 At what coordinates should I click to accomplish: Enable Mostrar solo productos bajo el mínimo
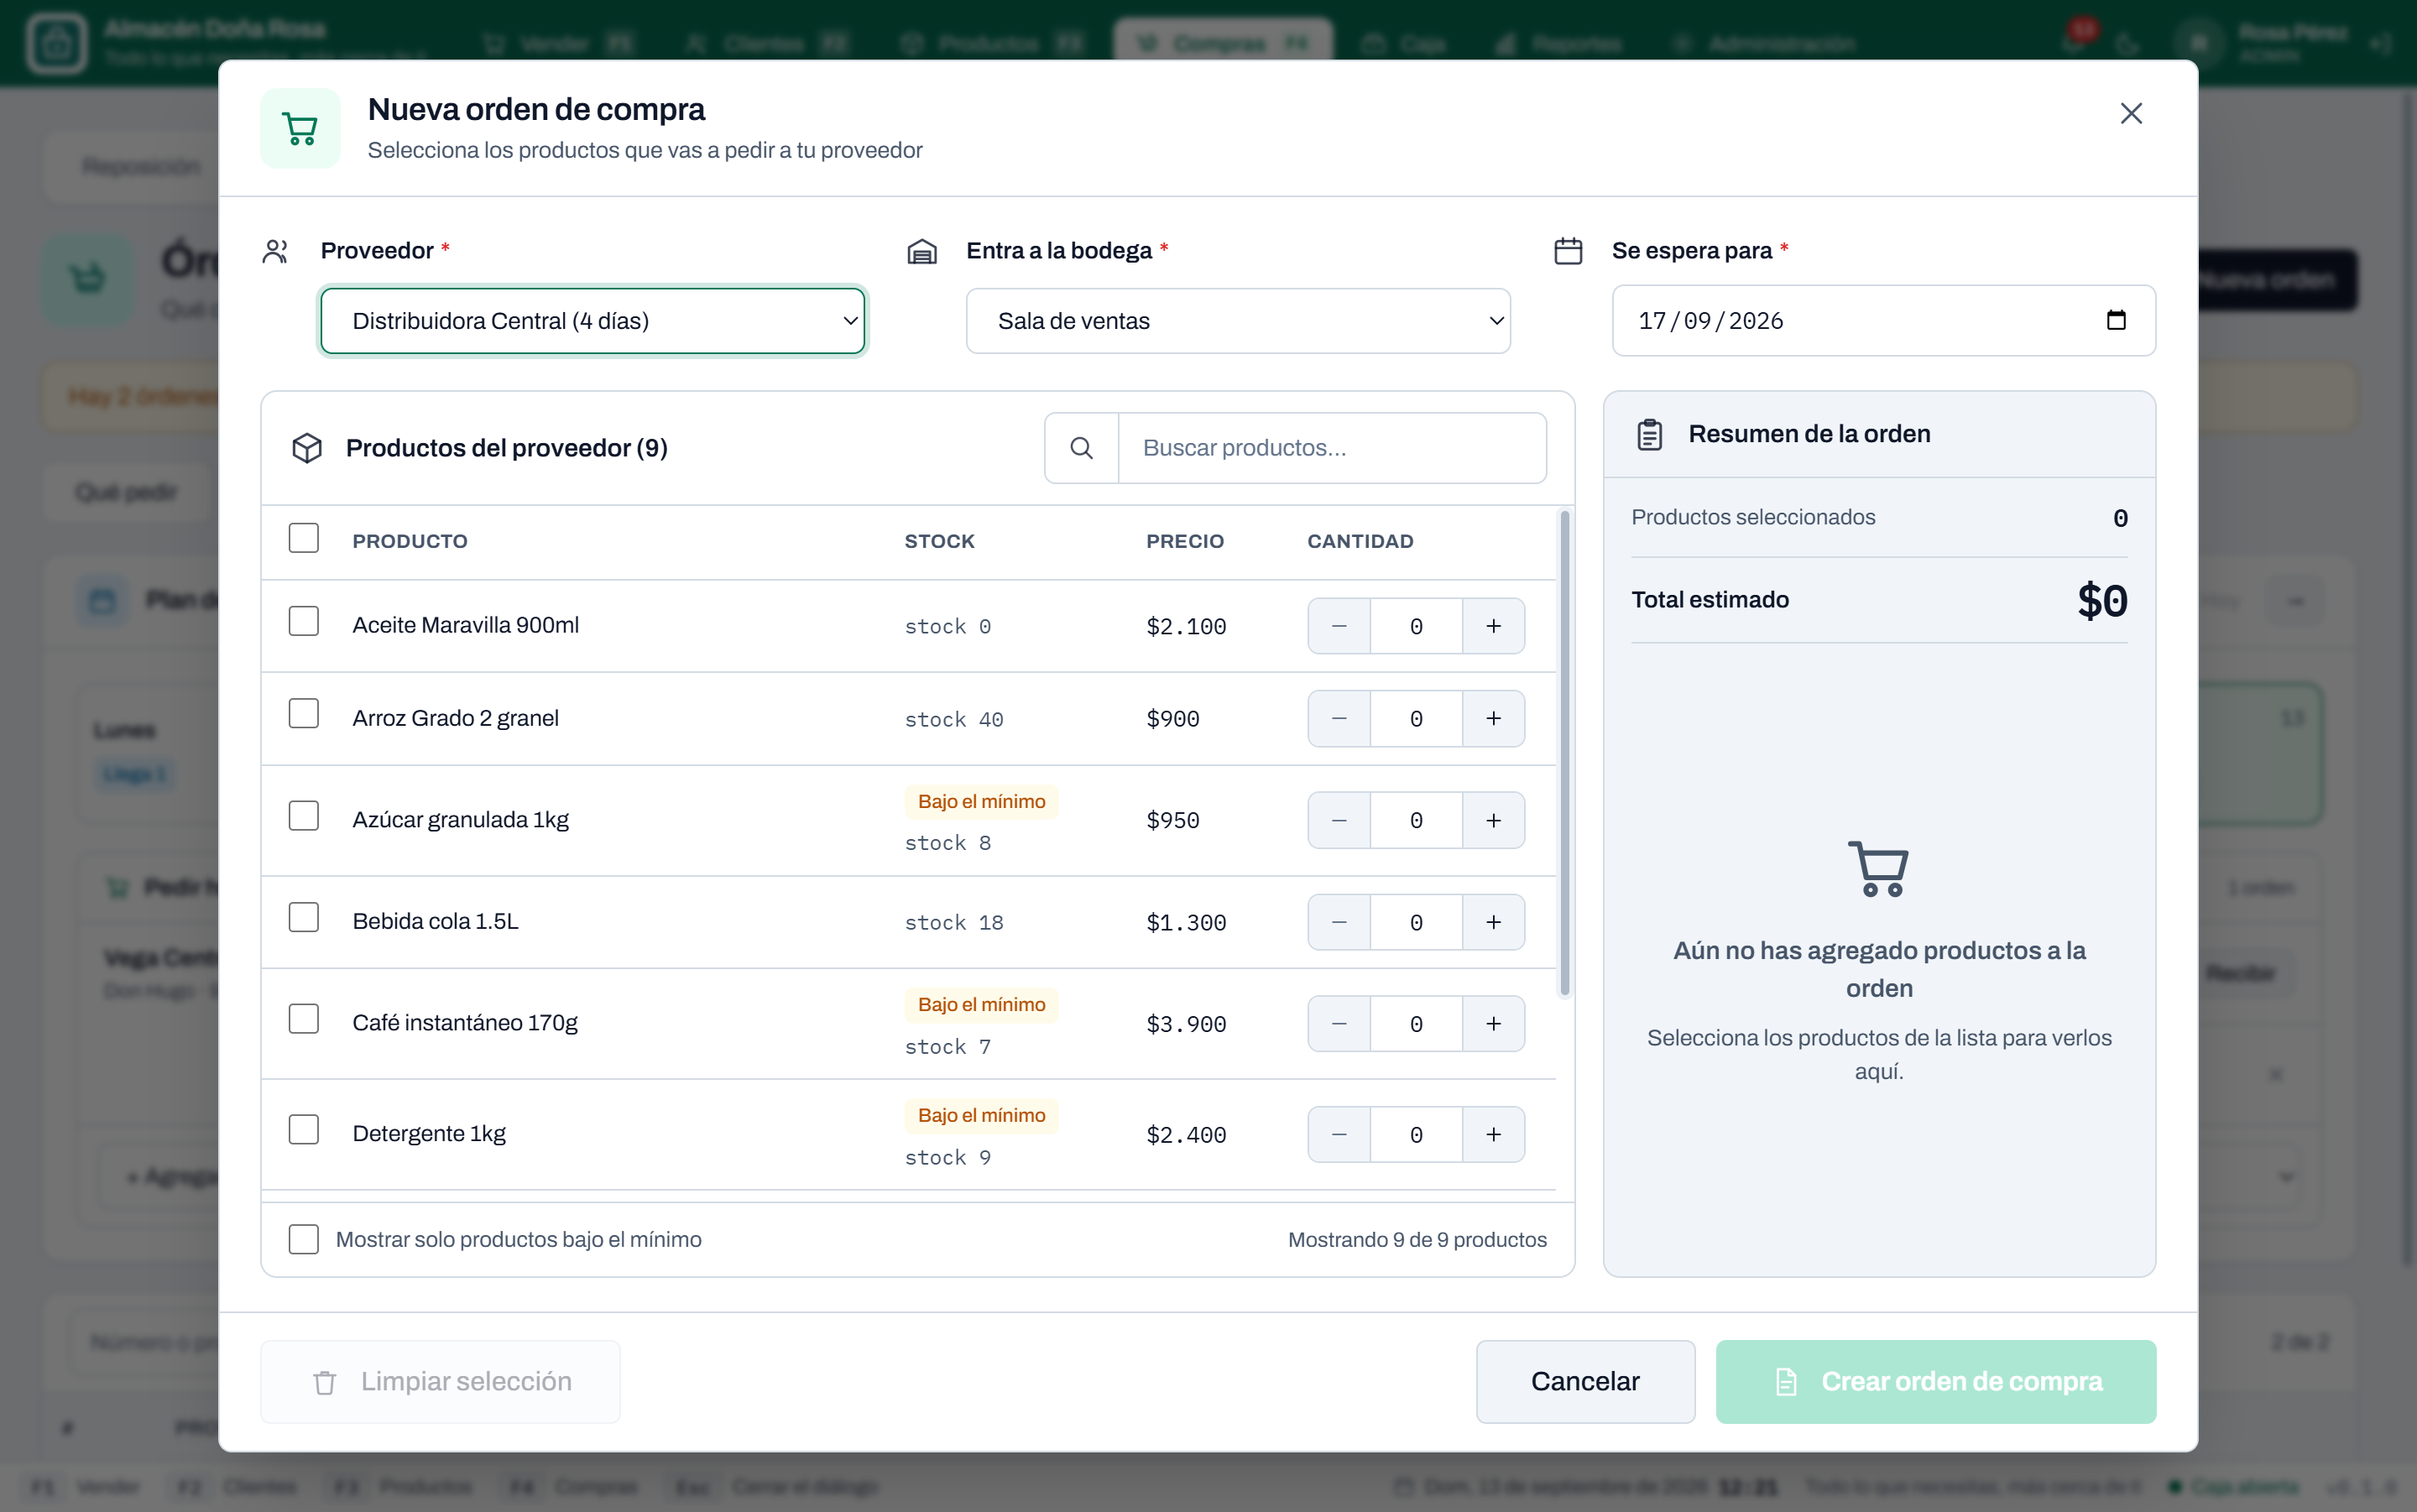coord(304,1240)
